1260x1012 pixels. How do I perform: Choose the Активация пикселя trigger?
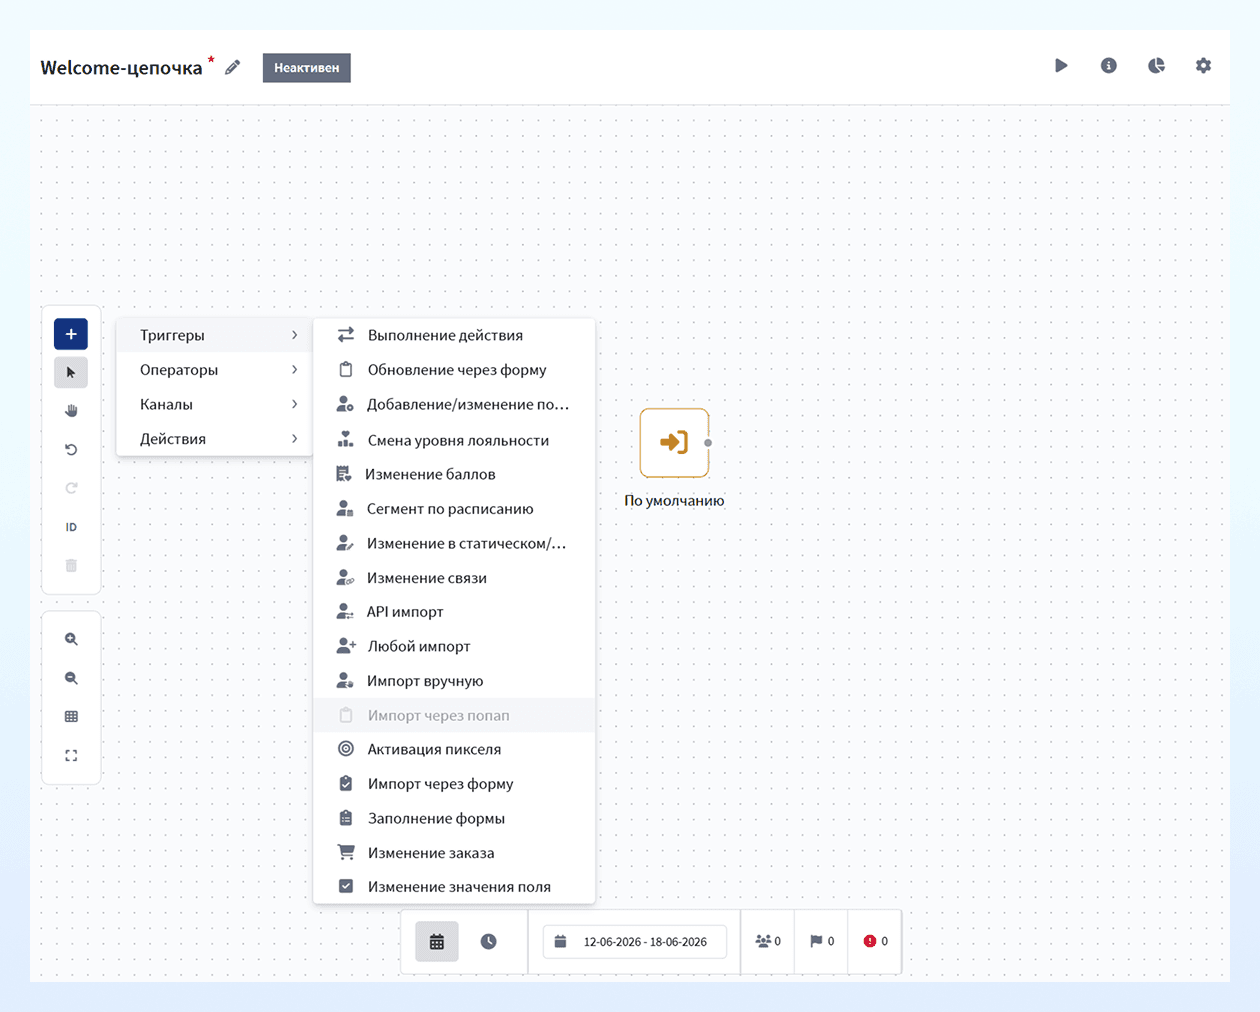pyautogui.click(x=455, y=749)
